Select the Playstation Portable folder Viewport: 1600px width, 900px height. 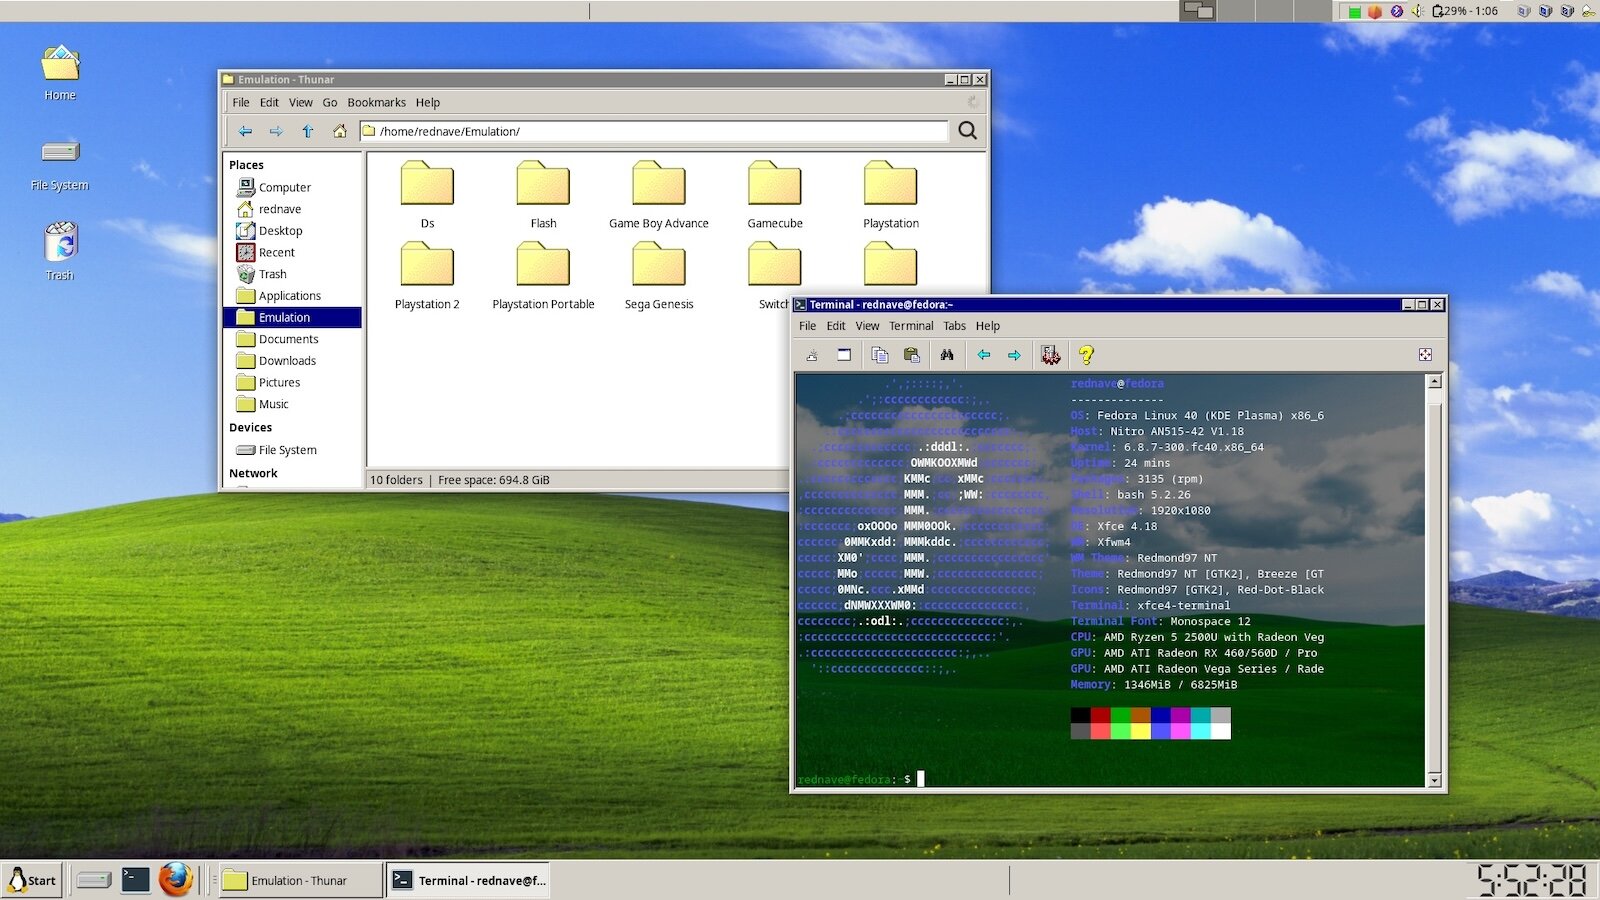(x=543, y=275)
